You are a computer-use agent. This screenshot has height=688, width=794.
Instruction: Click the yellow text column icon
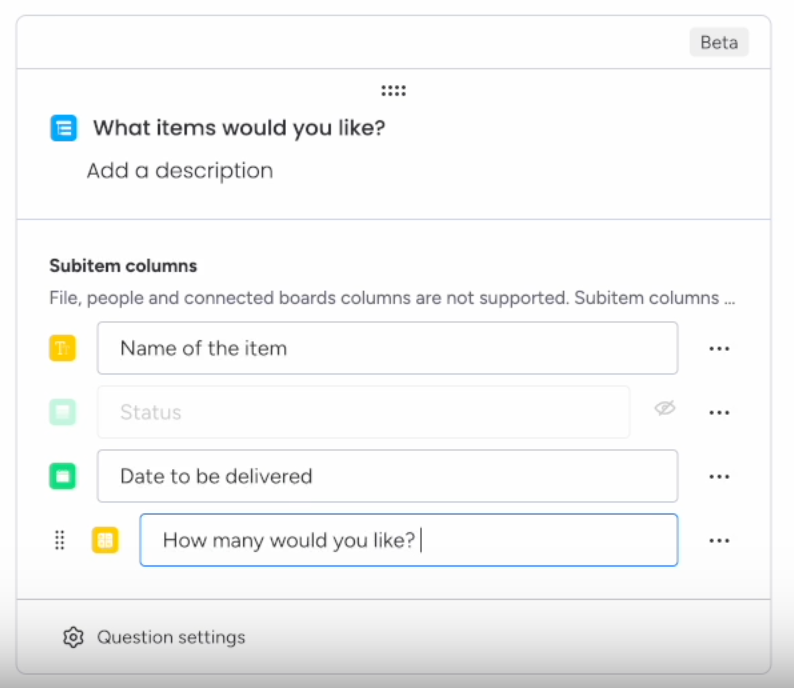point(63,348)
